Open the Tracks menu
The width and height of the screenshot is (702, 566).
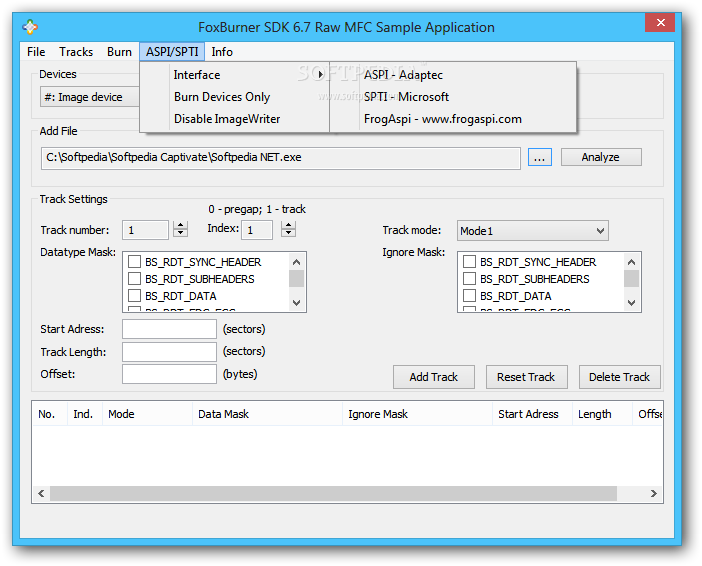click(x=76, y=52)
